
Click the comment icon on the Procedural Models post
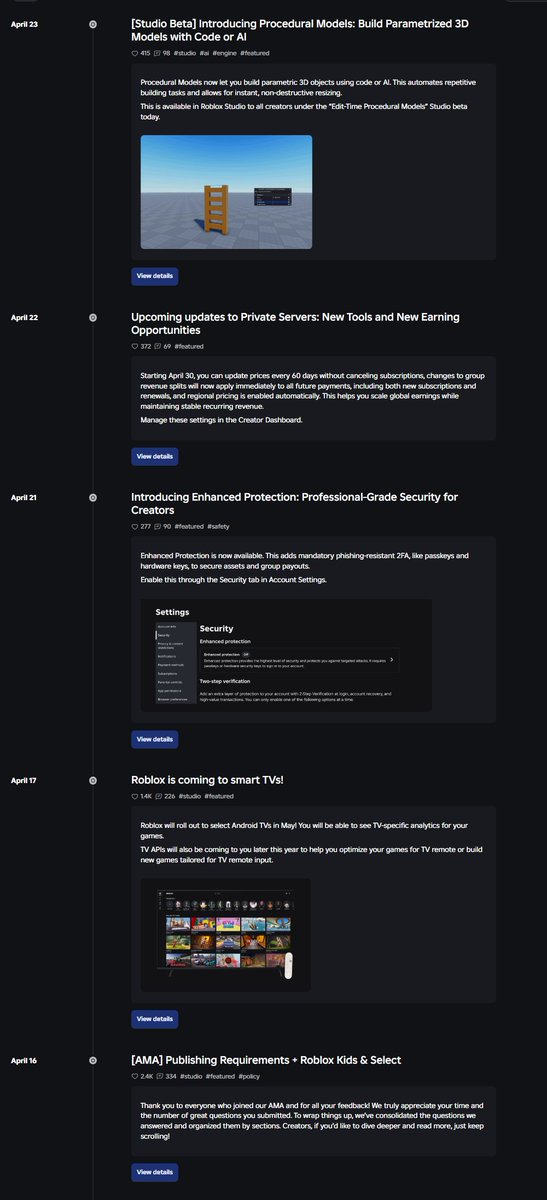click(x=157, y=53)
